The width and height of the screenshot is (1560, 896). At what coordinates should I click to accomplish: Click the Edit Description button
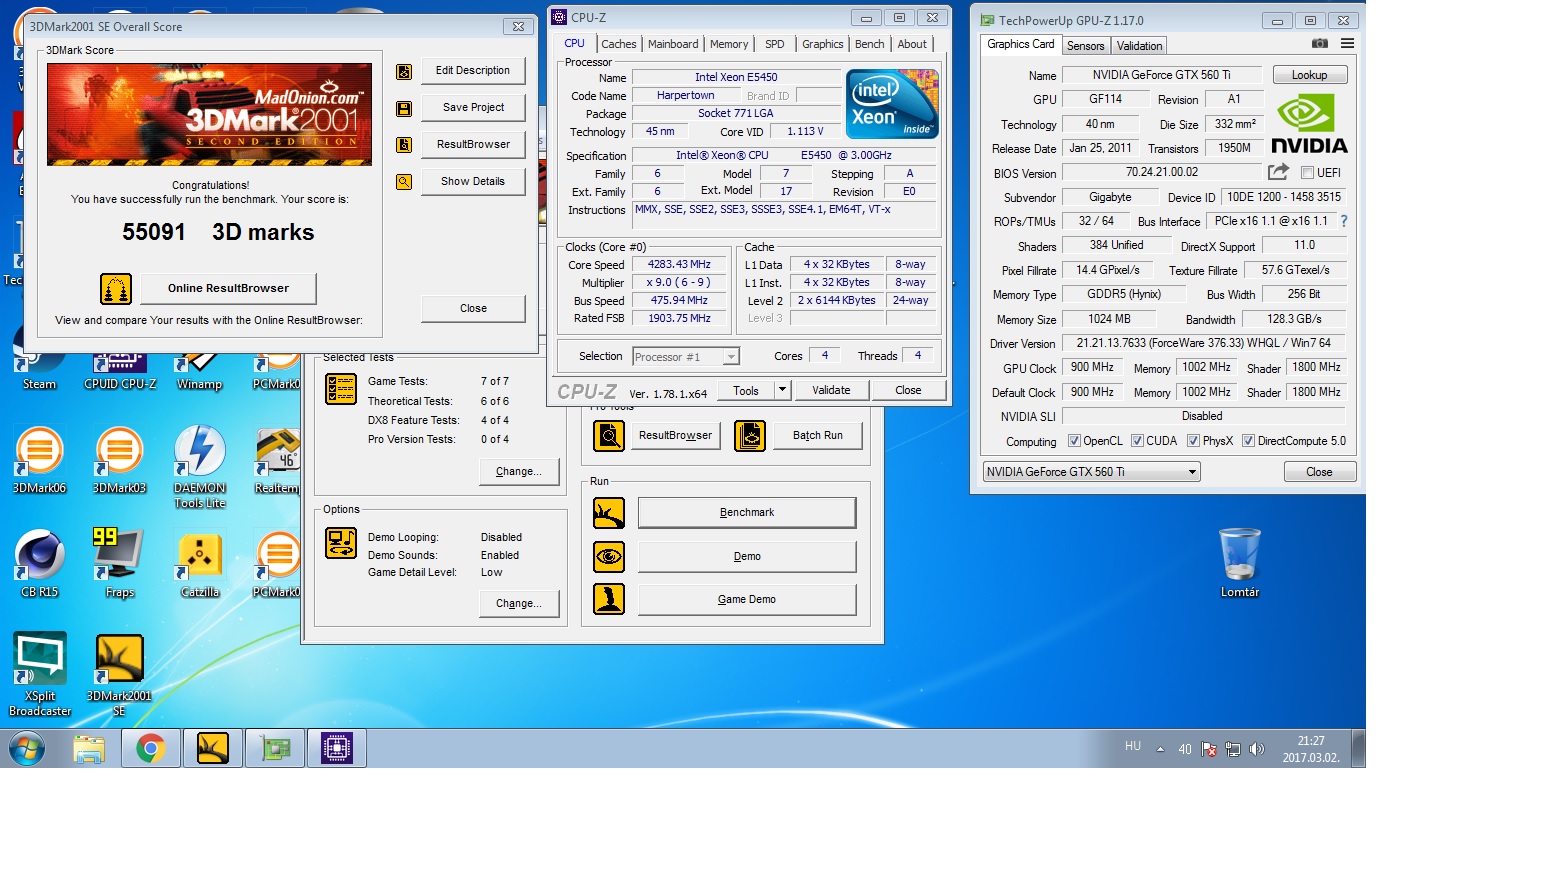click(473, 71)
